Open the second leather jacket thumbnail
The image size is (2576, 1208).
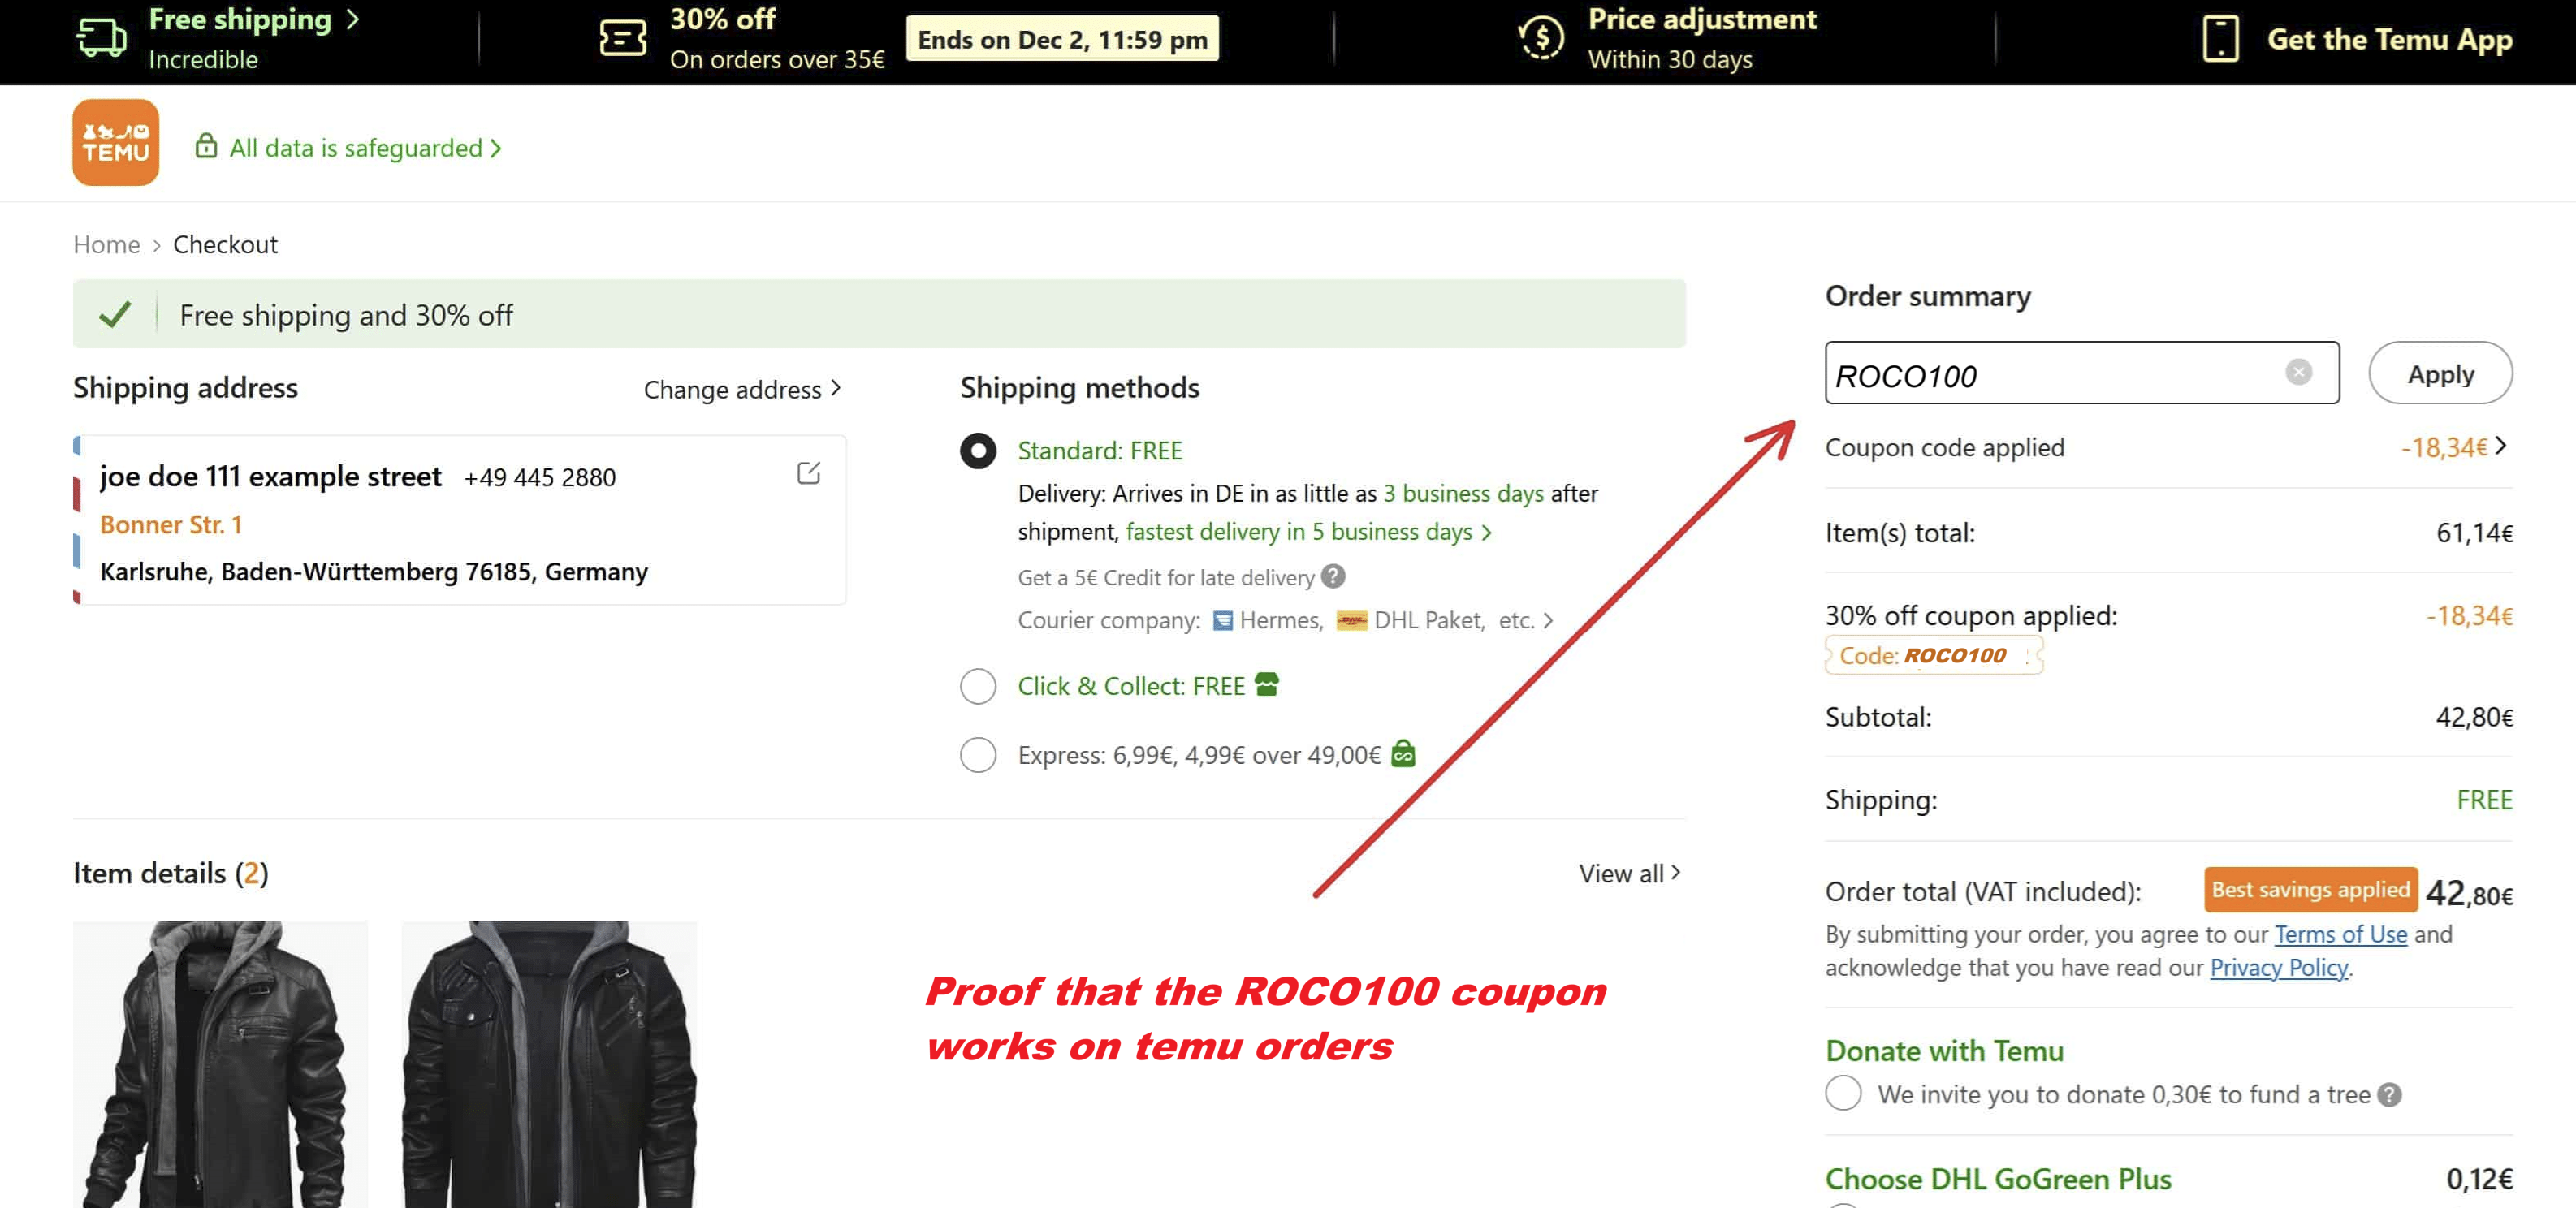click(x=549, y=1064)
